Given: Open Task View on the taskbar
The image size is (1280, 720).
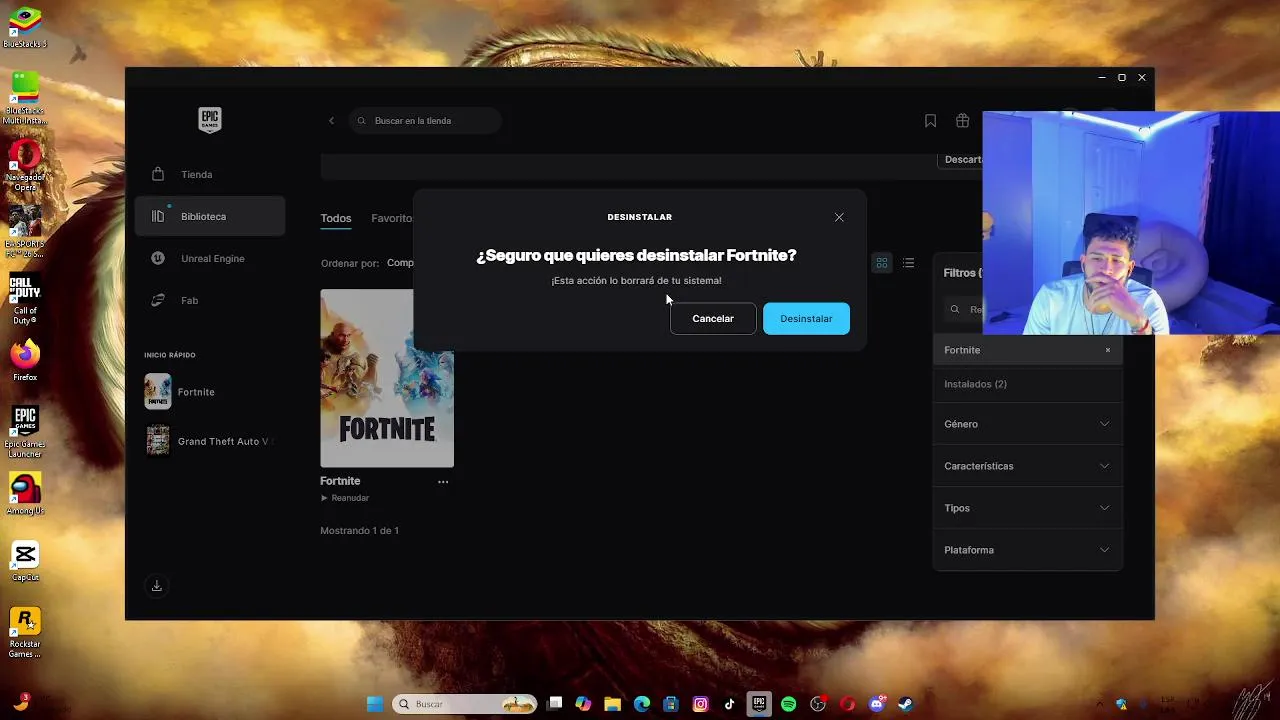Looking at the screenshot, I should click(x=555, y=704).
